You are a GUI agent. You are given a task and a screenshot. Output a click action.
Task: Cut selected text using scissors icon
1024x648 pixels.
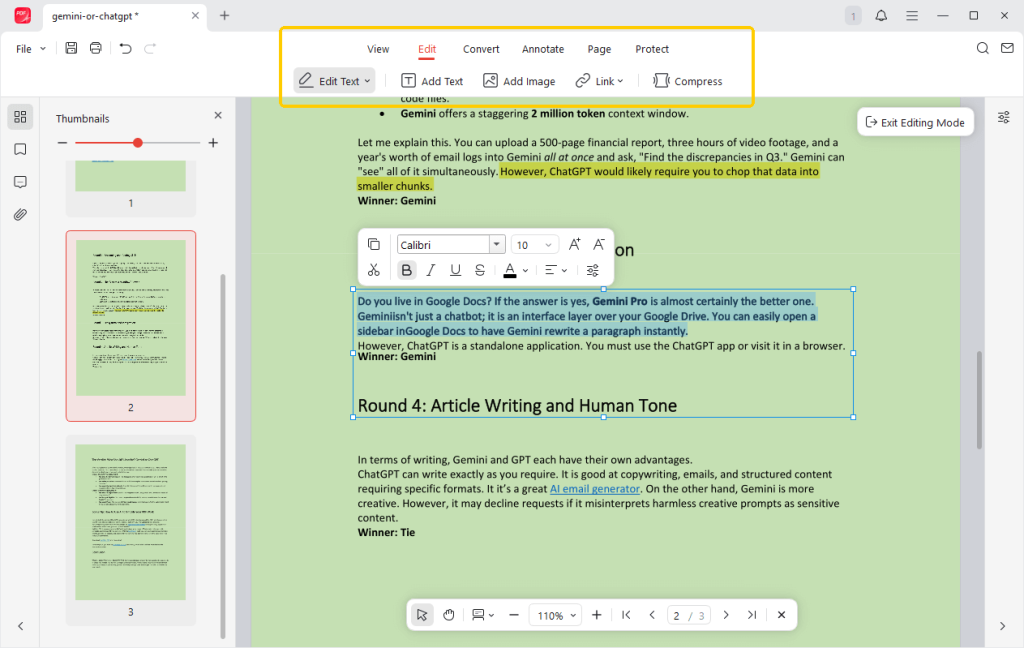click(374, 270)
